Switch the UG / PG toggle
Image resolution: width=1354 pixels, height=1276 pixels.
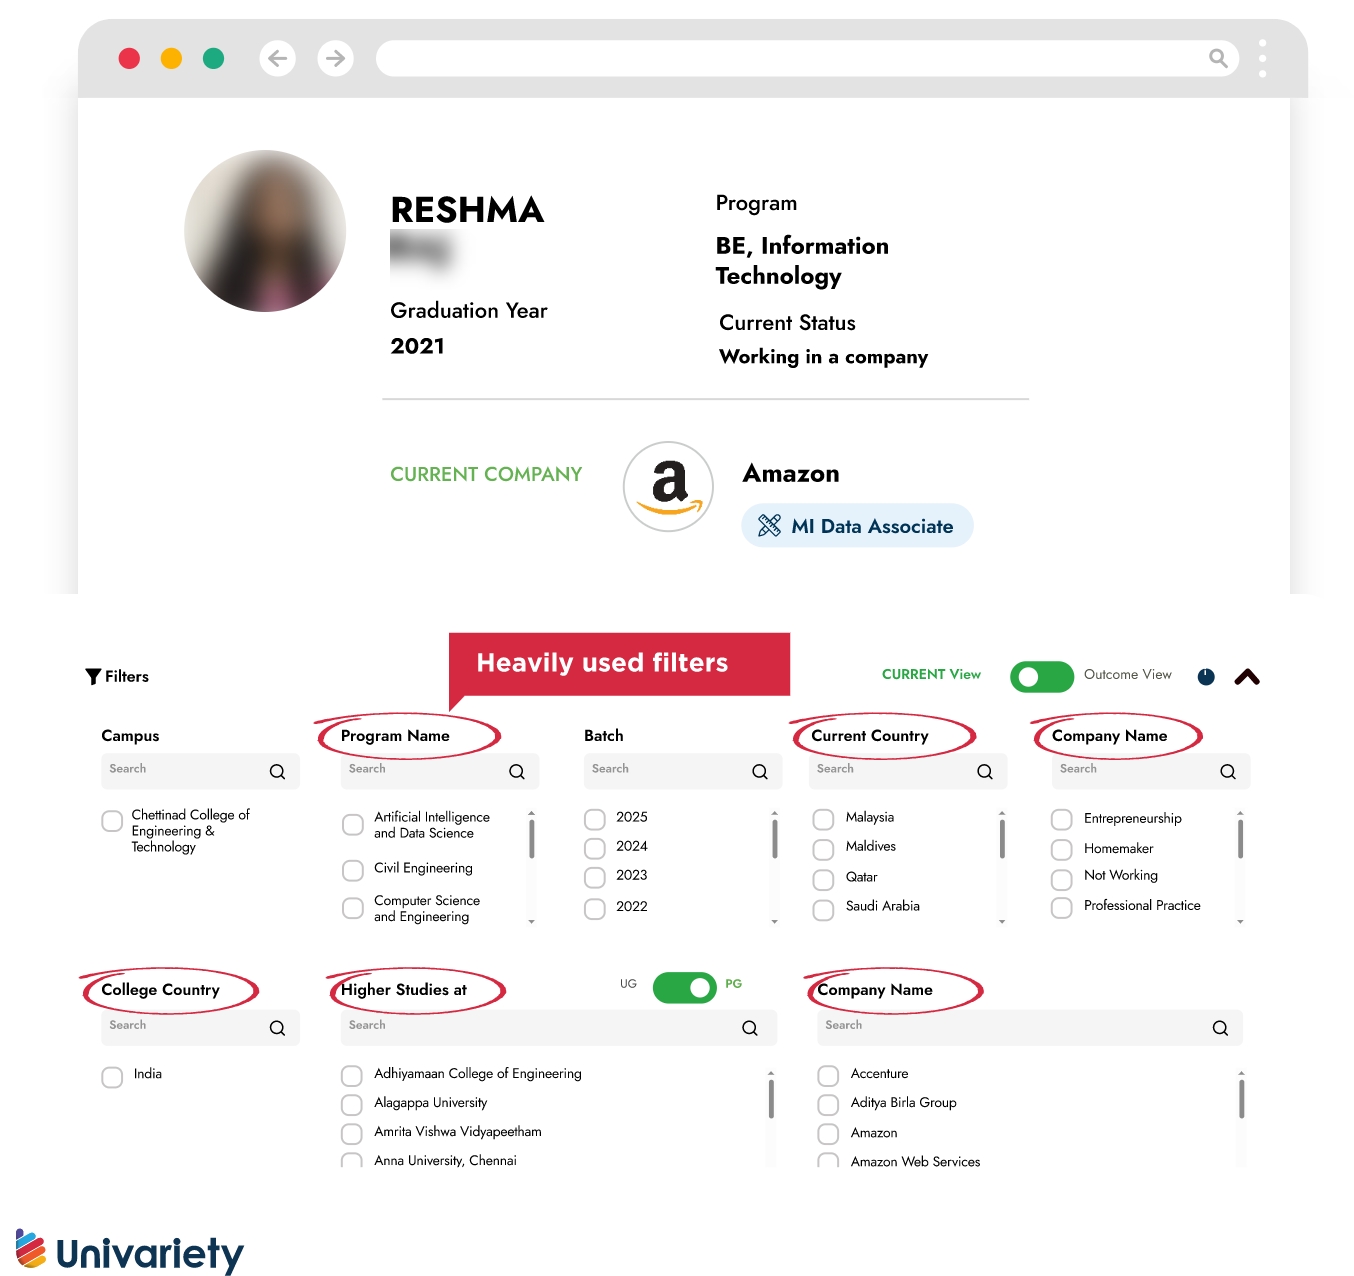tap(685, 988)
